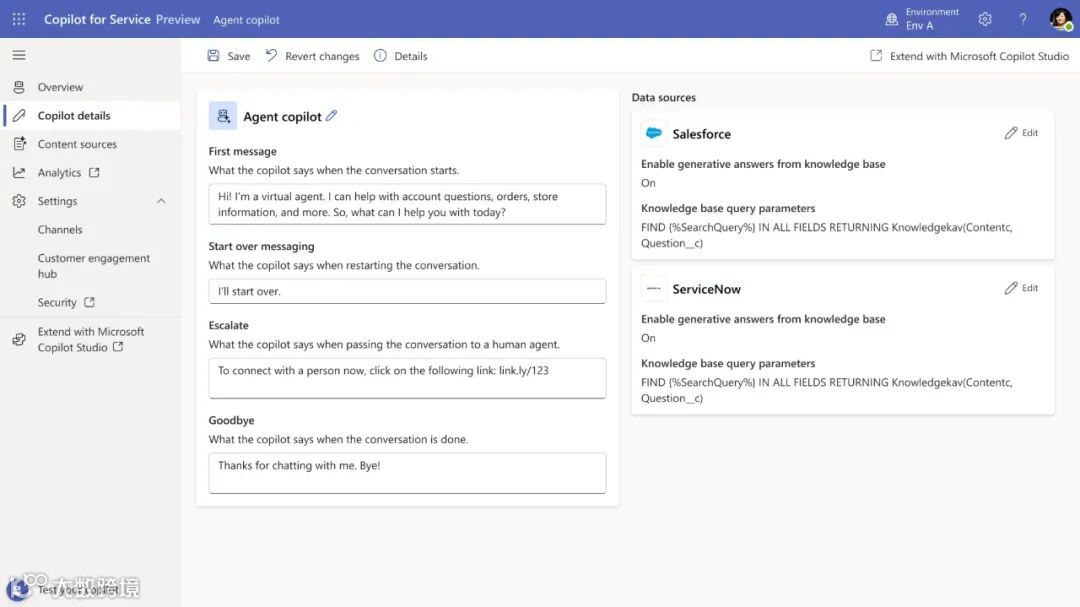
Task: Click the Analytics external link icon
Action: point(94,172)
